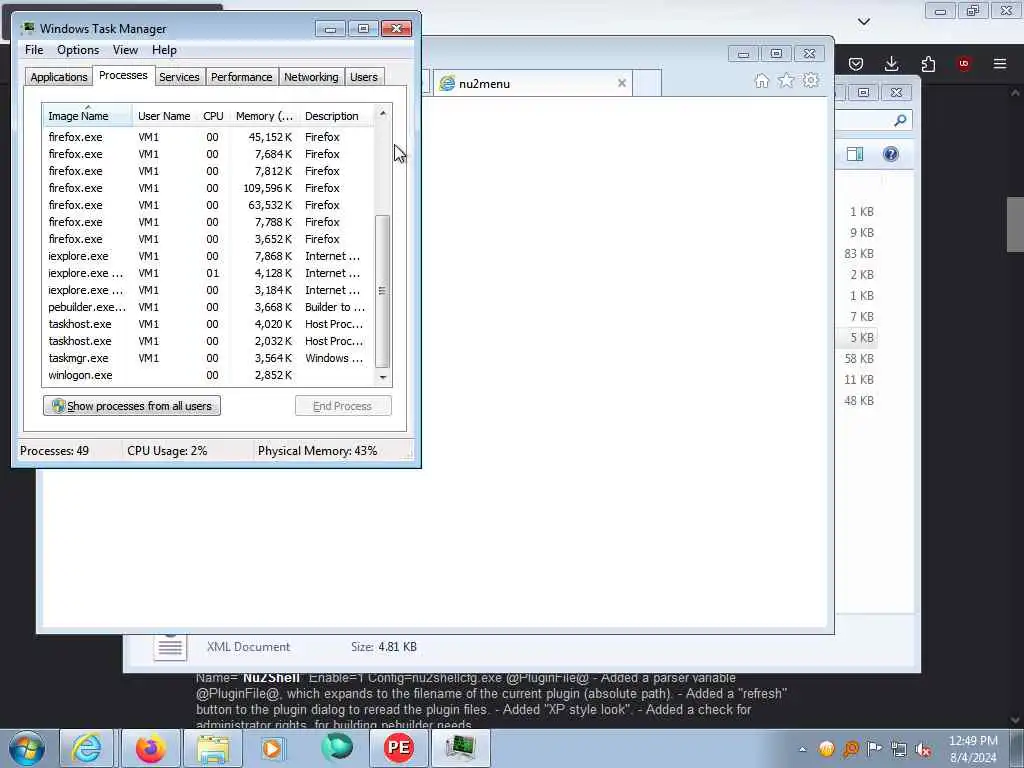This screenshot has height=768, width=1024.
Task: Open the Firefox Downloads panel
Action: click(x=891, y=64)
